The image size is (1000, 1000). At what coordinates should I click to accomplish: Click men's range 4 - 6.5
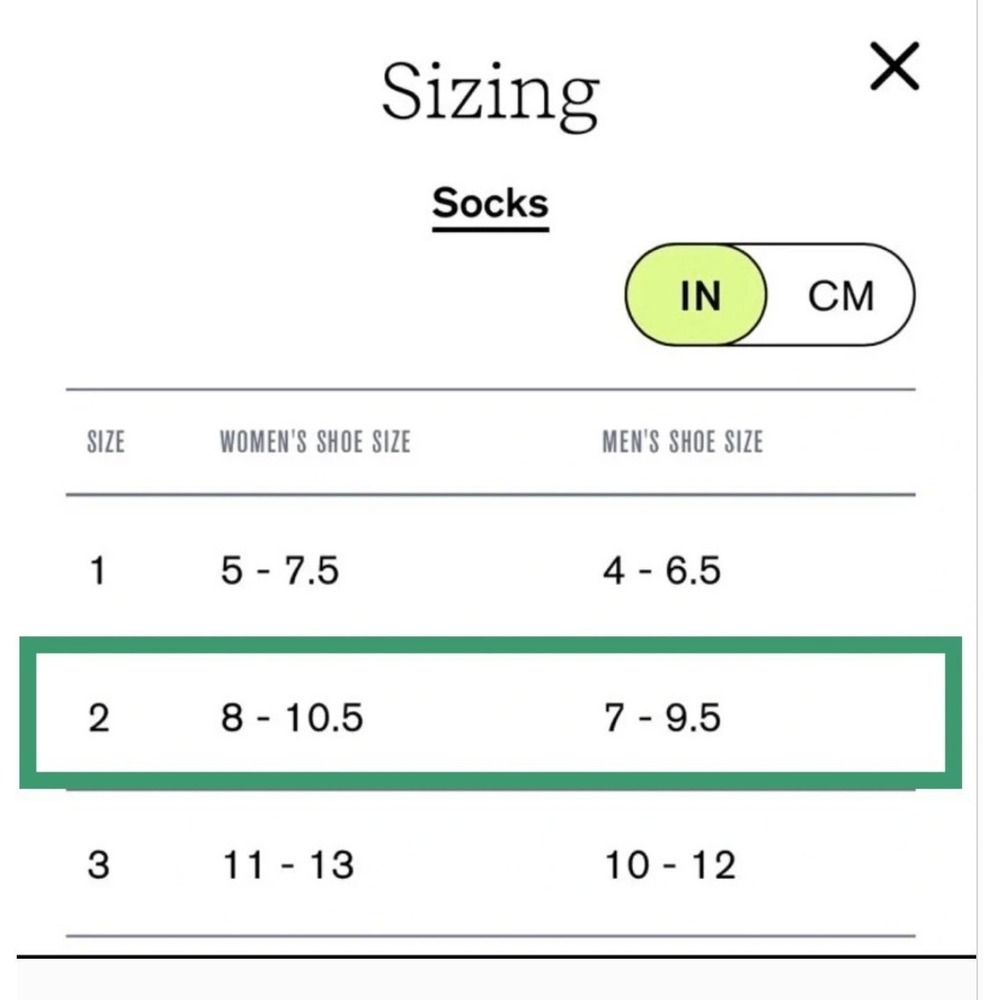(x=662, y=570)
